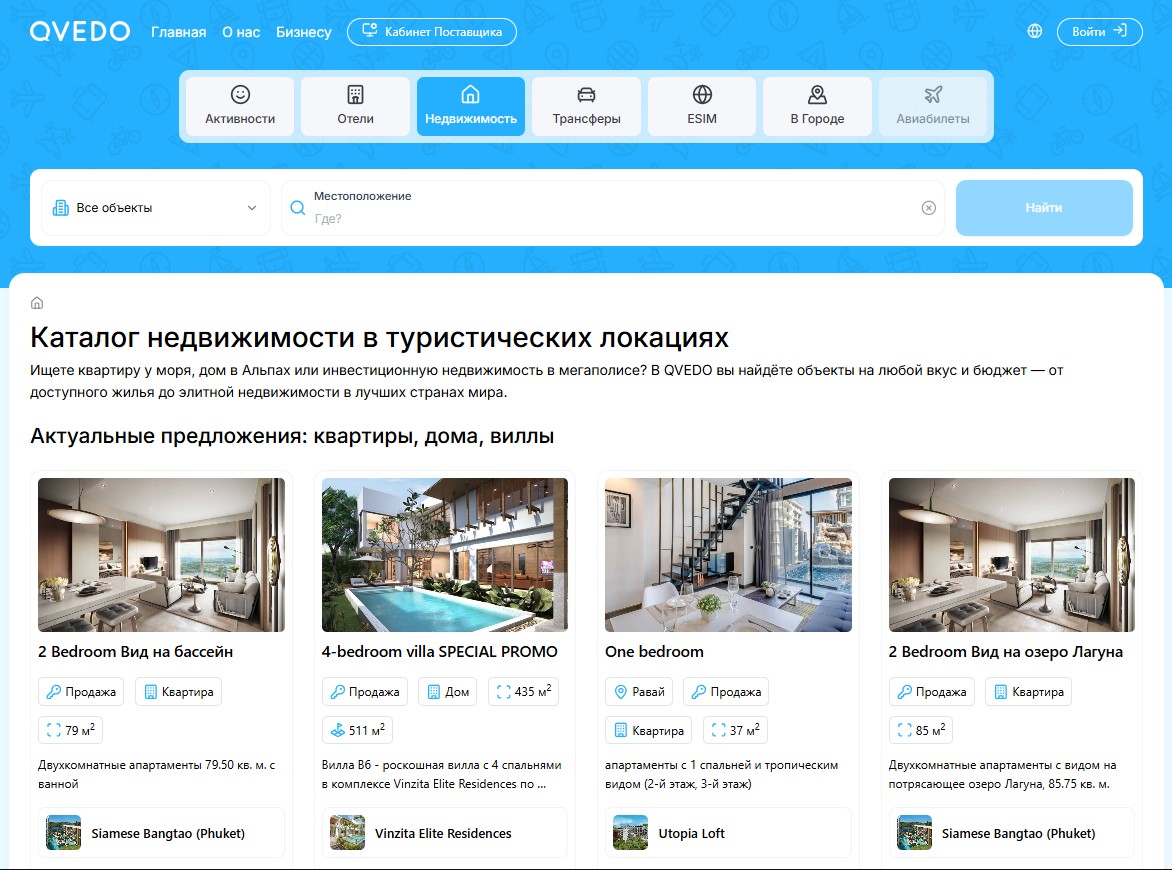Click the globe language icon in the header
Screen dimensions: 1172x870
pyautogui.click(x=1036, y=31)
